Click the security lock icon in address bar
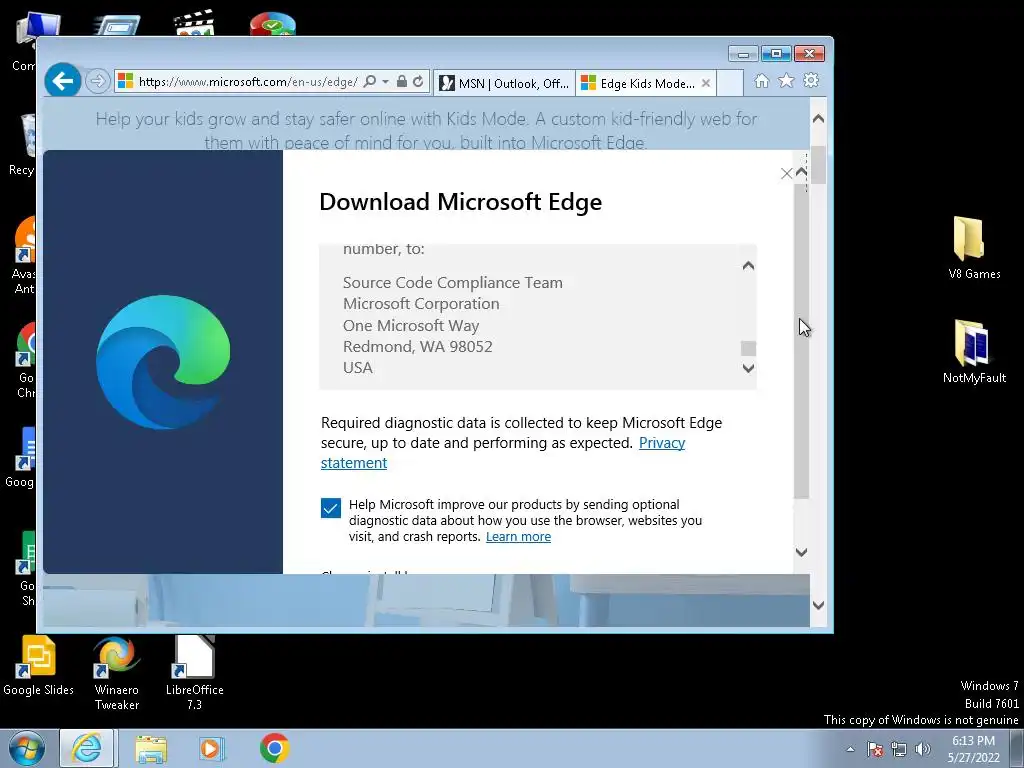 click(402, 82)
